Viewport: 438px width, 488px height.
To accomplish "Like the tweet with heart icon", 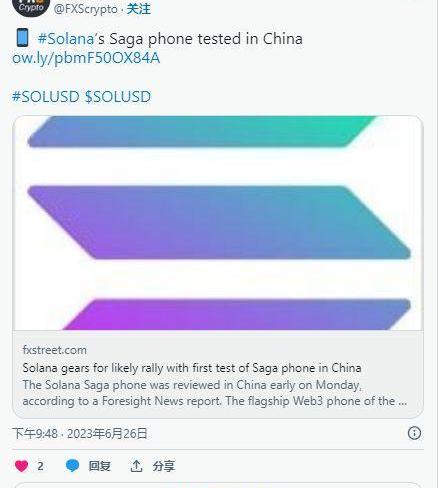I will point(22,466).
